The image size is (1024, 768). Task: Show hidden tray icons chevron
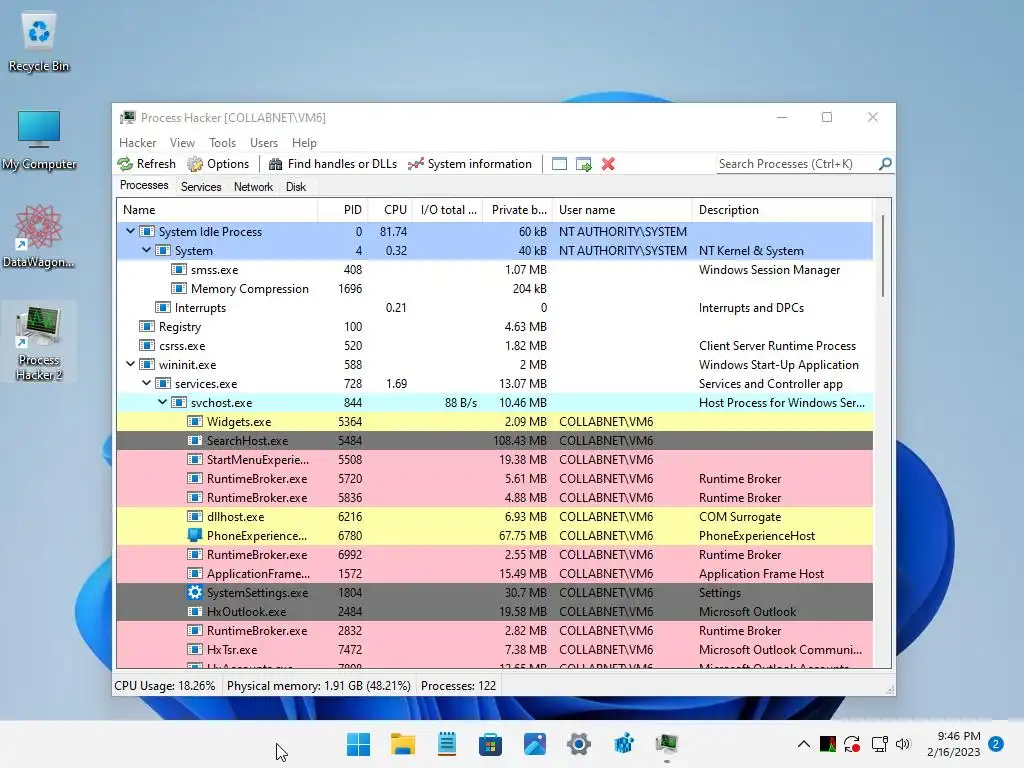coord(804,744)
